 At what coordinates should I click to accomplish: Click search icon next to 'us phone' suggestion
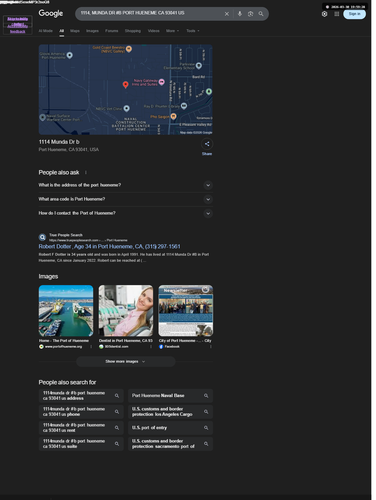pos(117,412)
